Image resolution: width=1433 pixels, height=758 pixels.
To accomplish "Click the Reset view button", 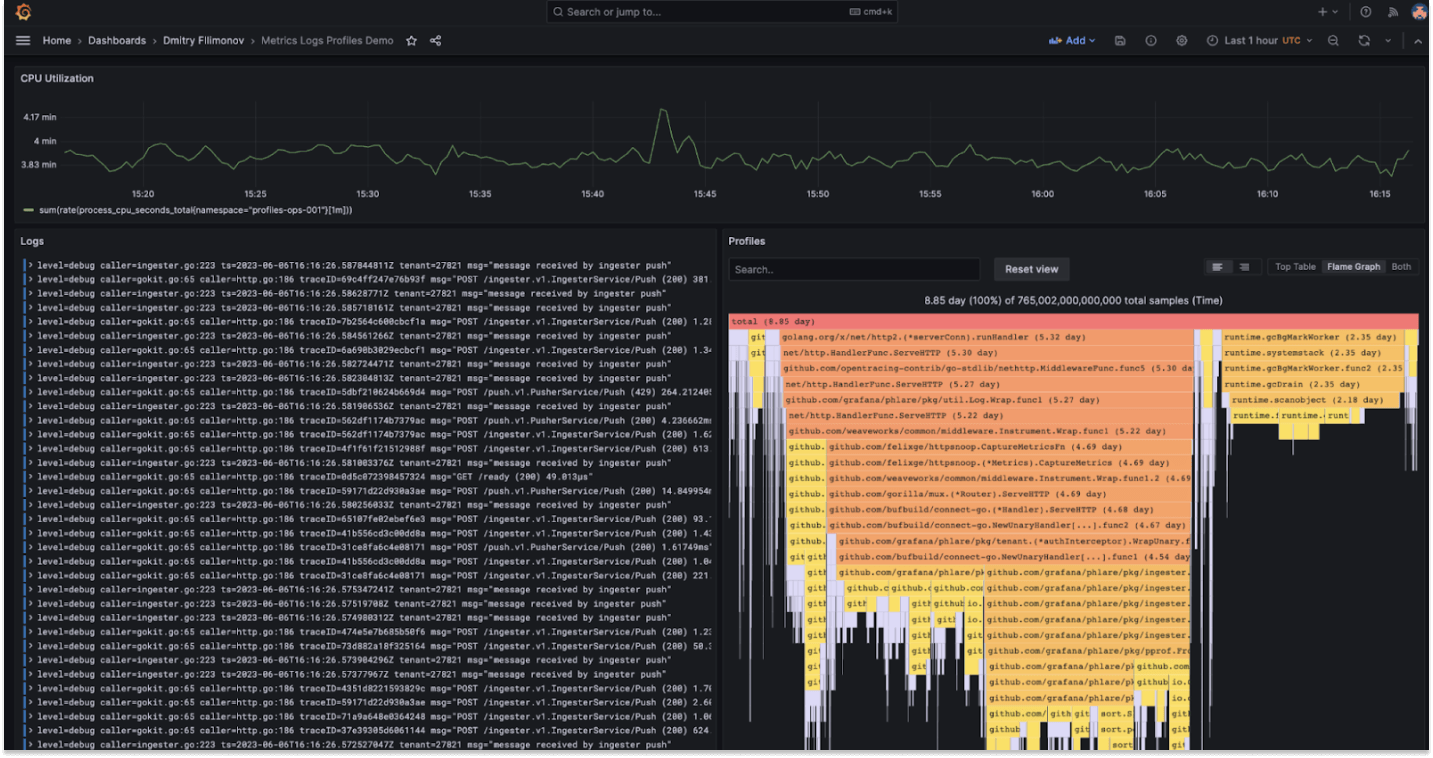I will [1031, 268].
